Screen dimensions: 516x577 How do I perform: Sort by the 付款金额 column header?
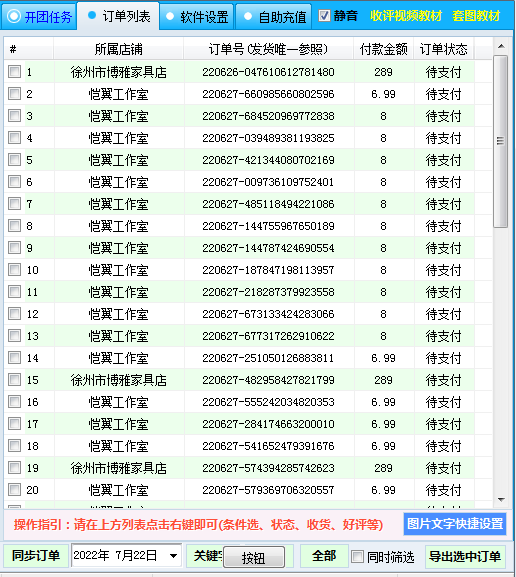384,49
